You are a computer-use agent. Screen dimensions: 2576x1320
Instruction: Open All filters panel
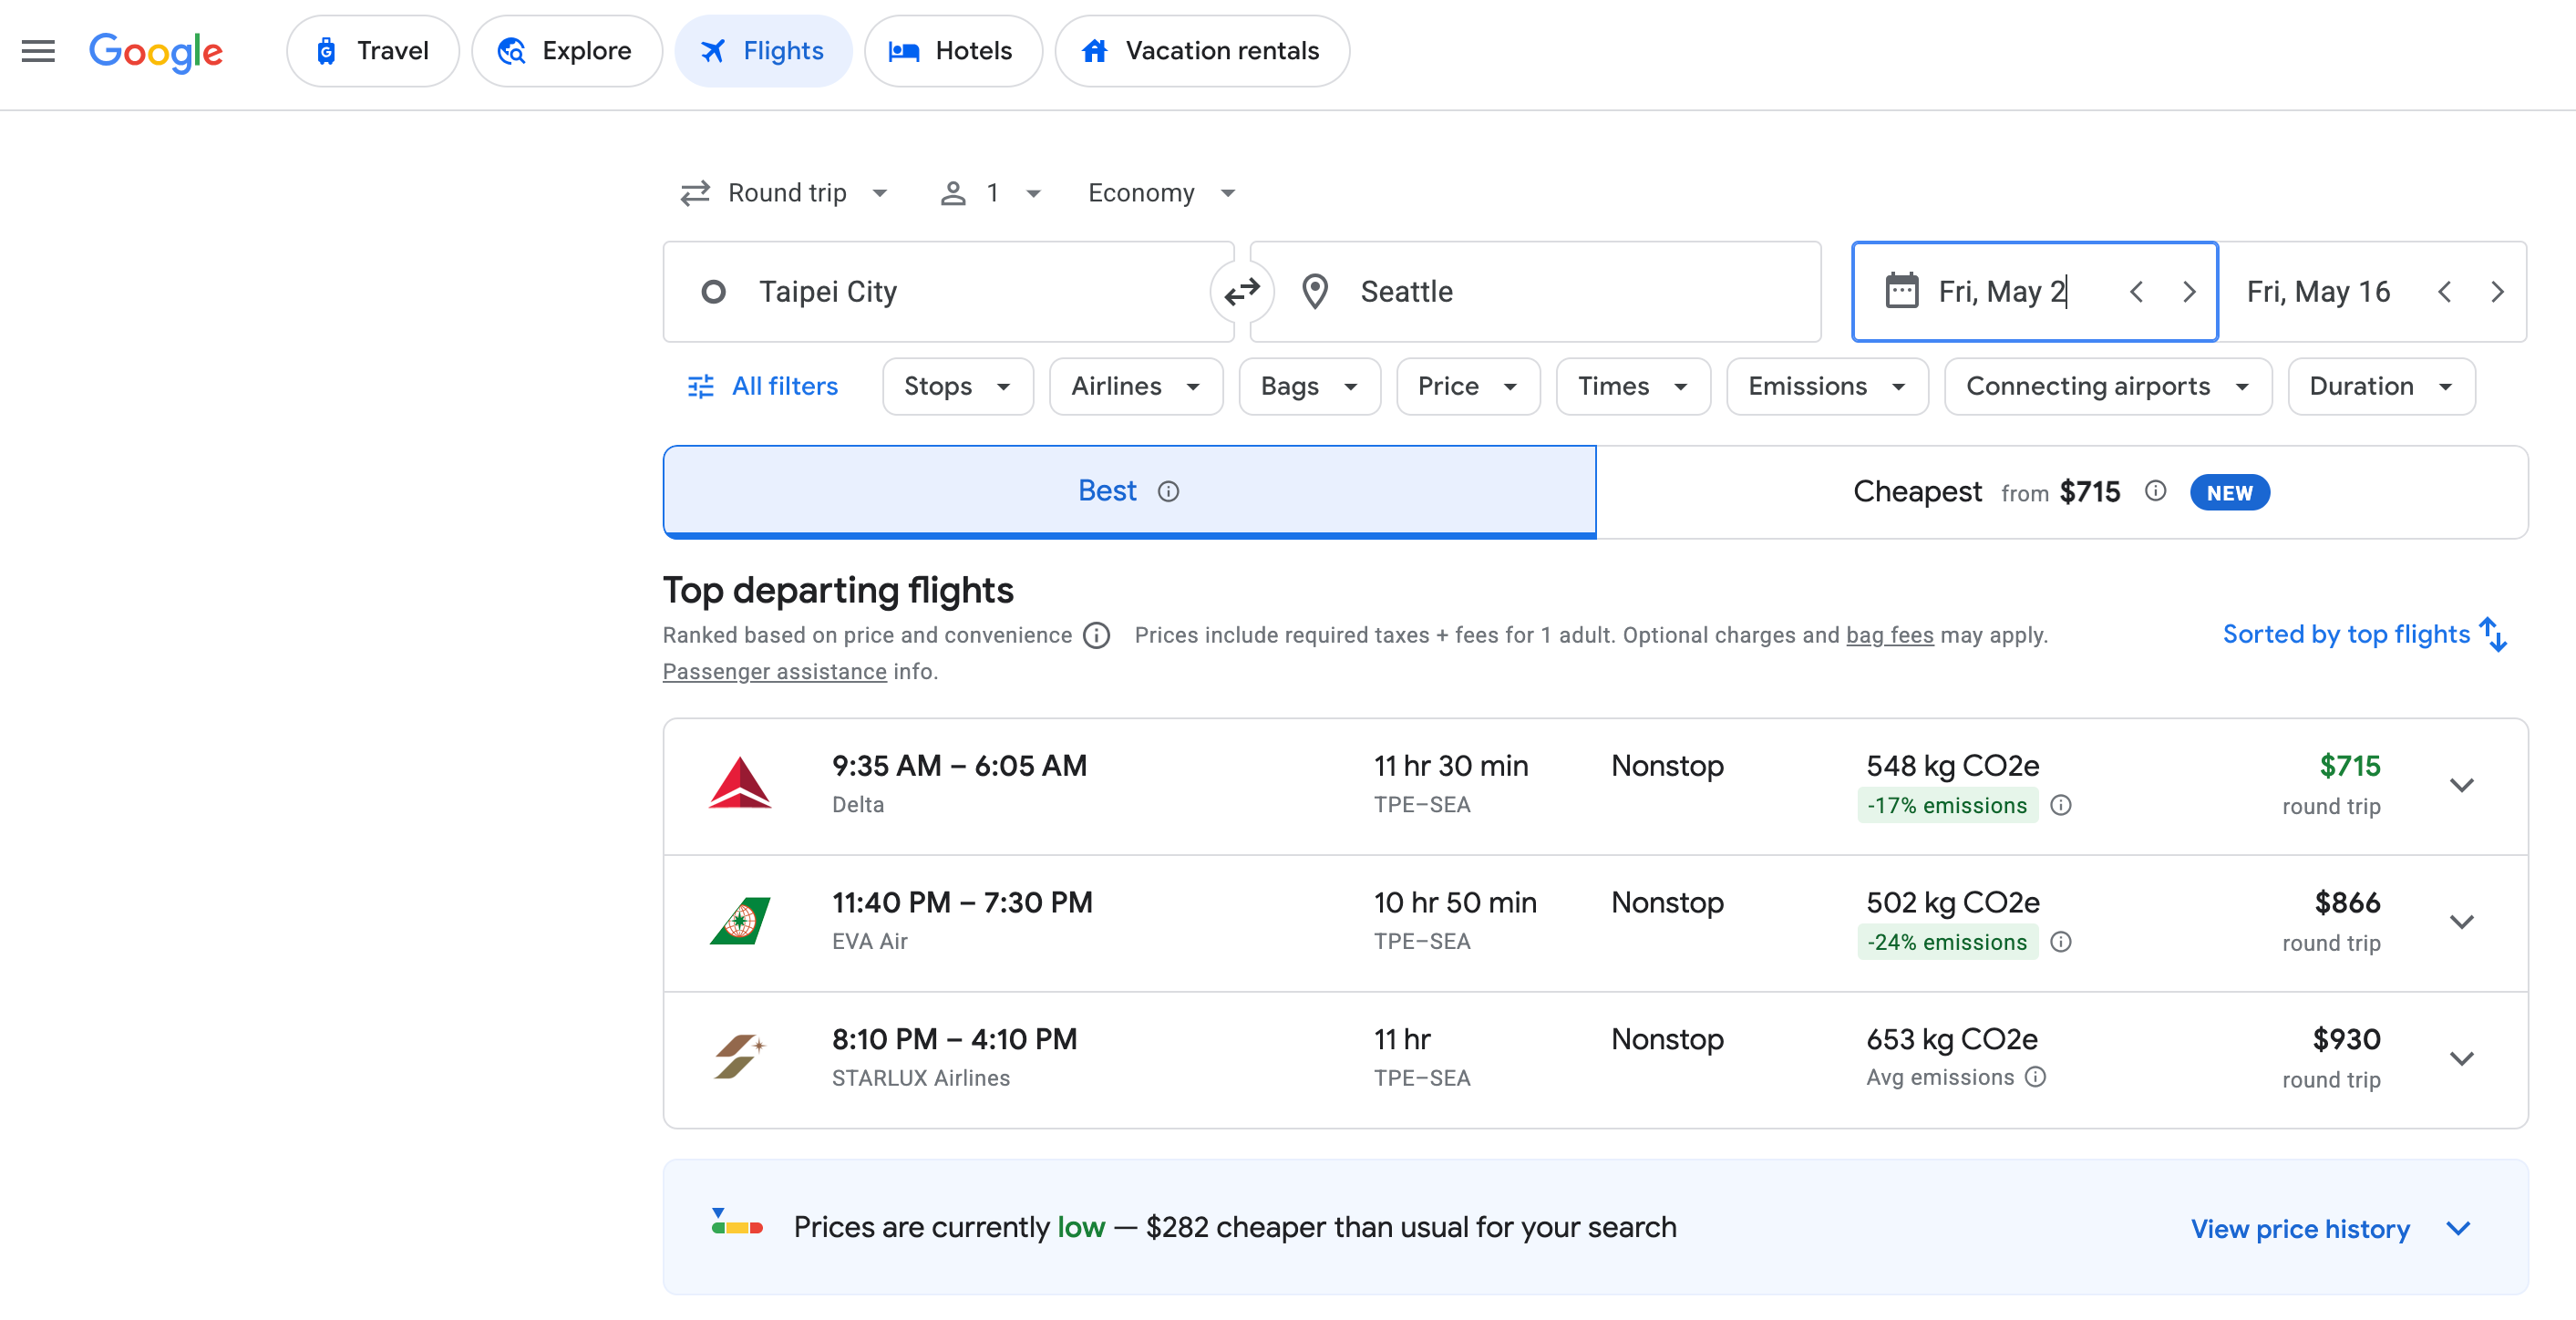click(763, 386)
